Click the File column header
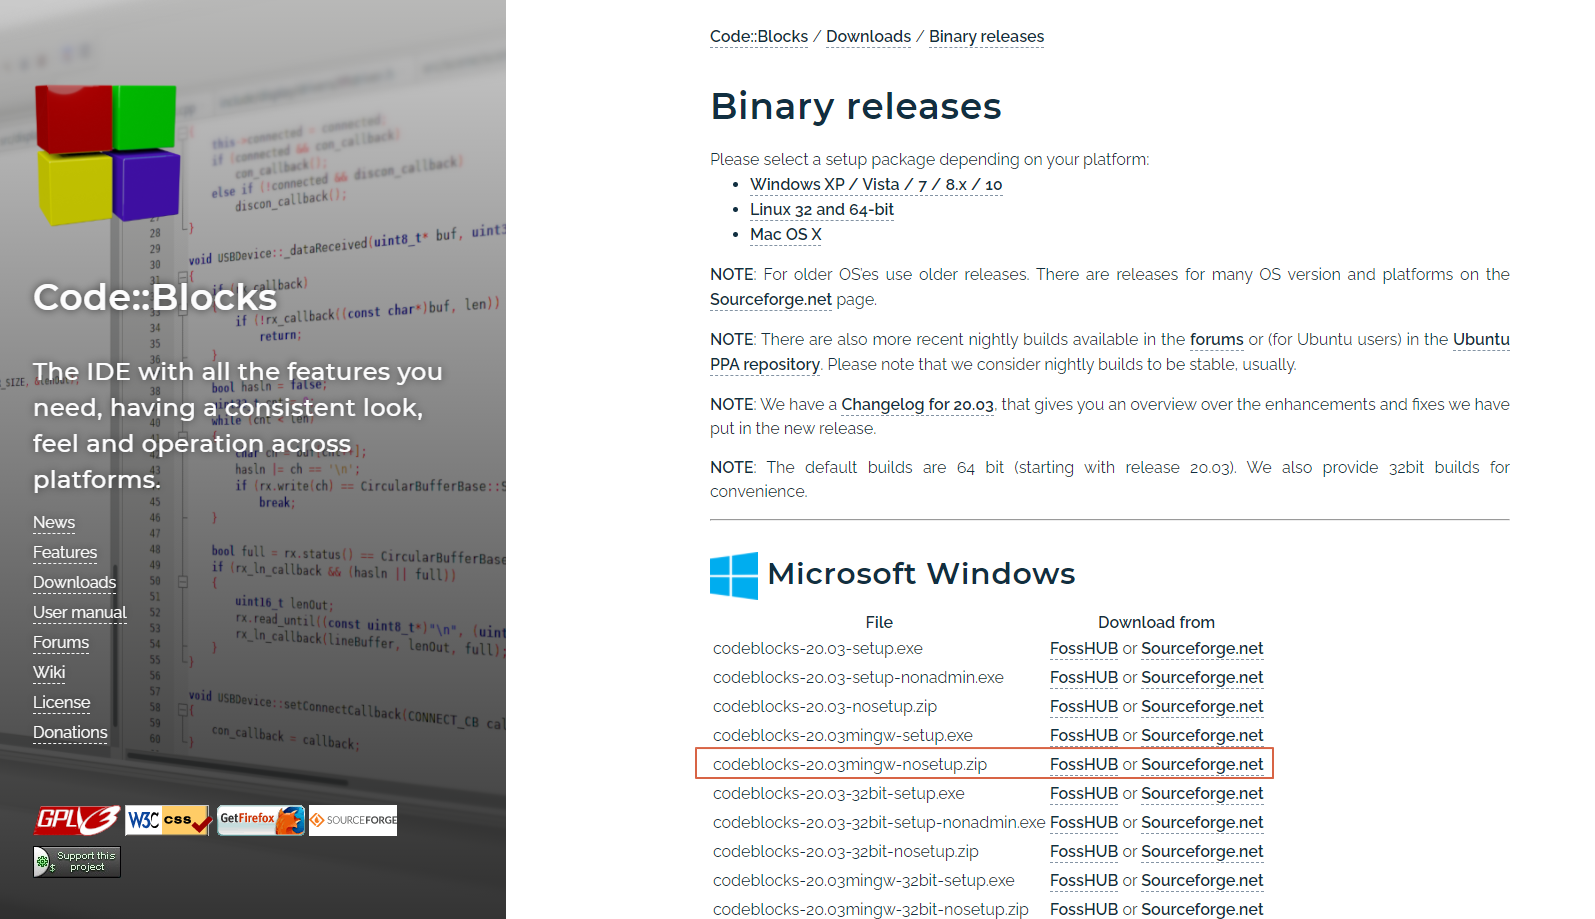Screen dimensions: 1595x919 click(879, 622)
